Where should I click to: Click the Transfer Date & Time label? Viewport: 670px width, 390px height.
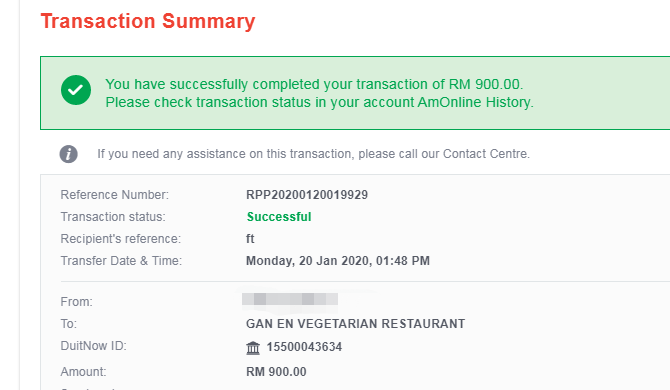121,261
